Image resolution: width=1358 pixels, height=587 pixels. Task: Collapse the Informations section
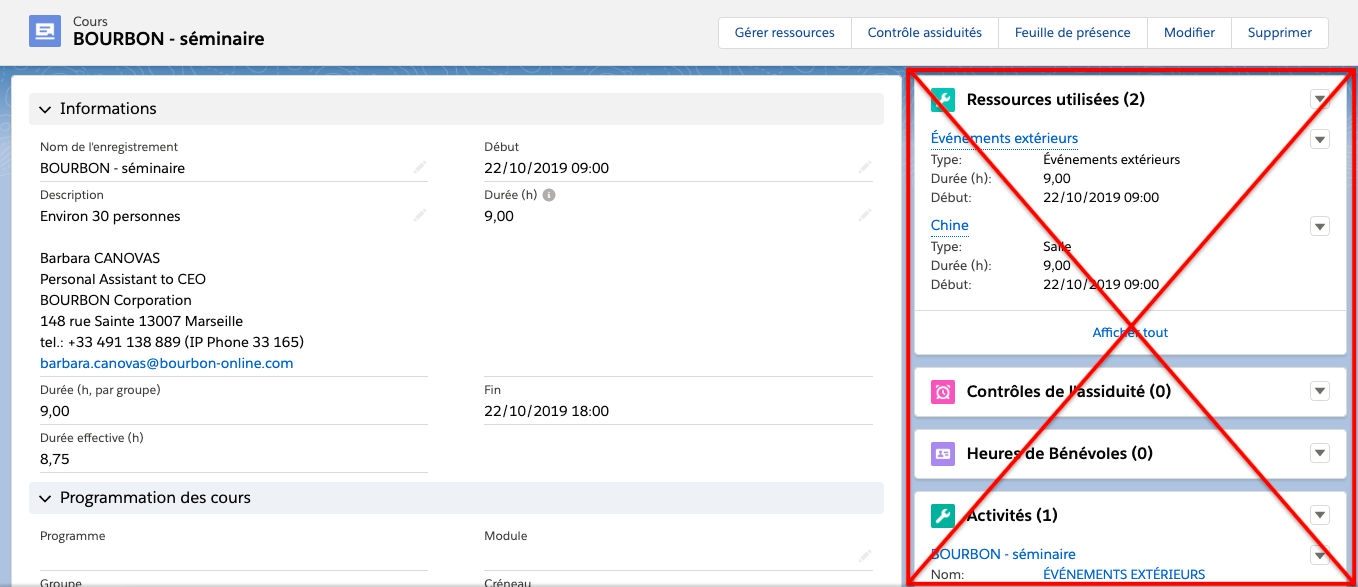coord(46,109)
